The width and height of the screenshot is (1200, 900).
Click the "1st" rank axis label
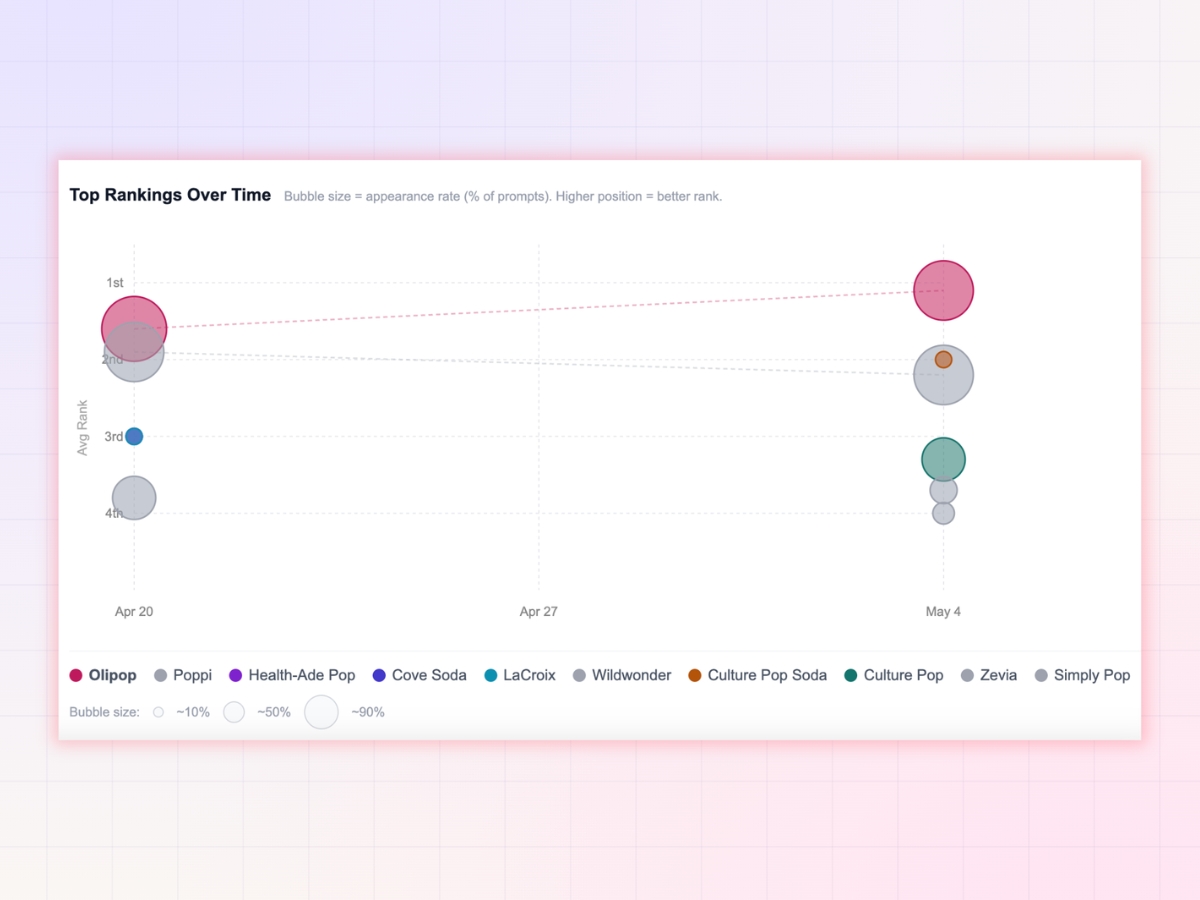click(x=115, y=283)
